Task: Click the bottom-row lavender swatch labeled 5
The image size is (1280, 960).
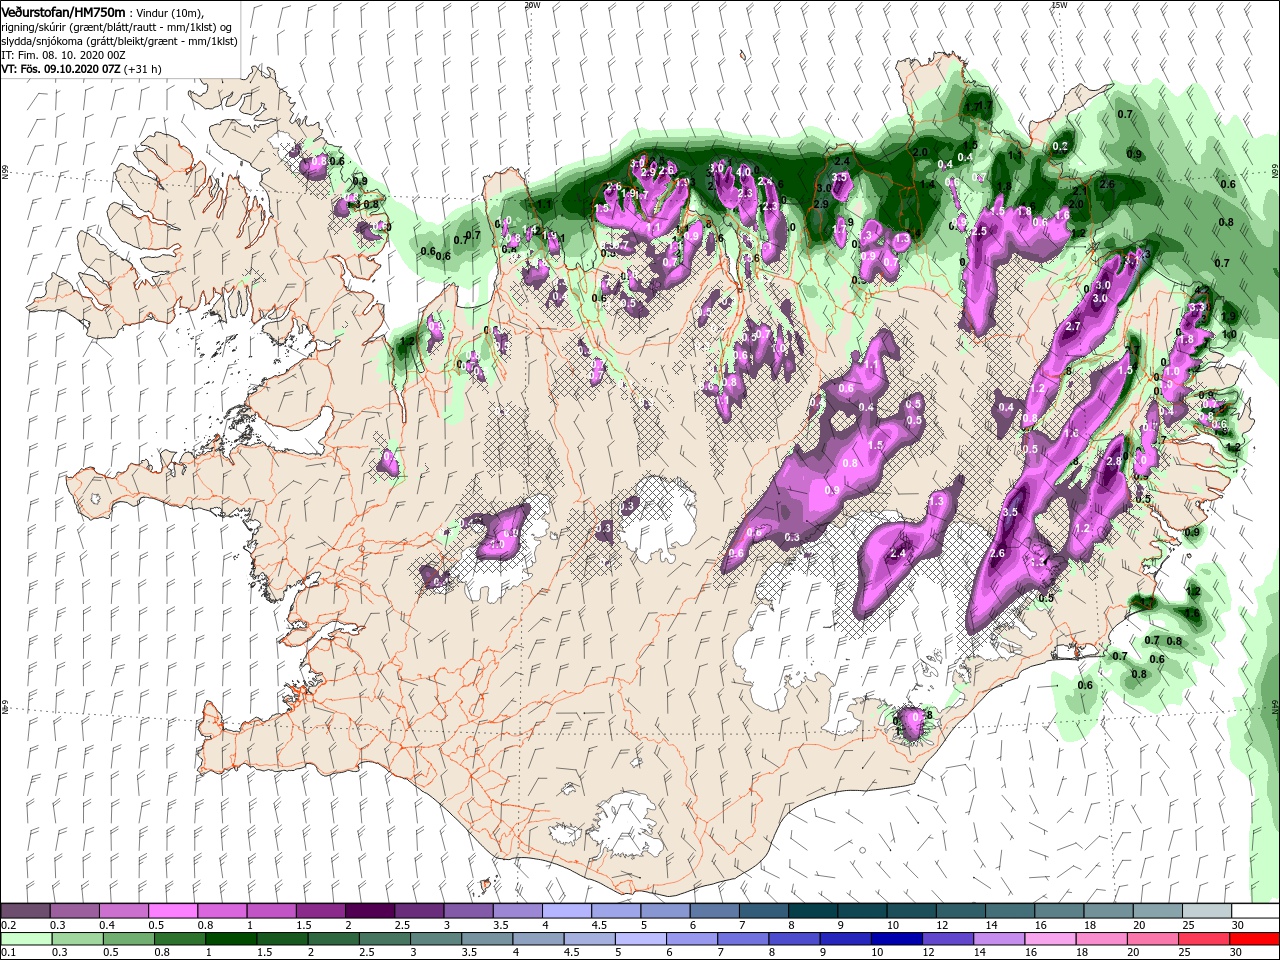Action: click(x=640, y=940)
